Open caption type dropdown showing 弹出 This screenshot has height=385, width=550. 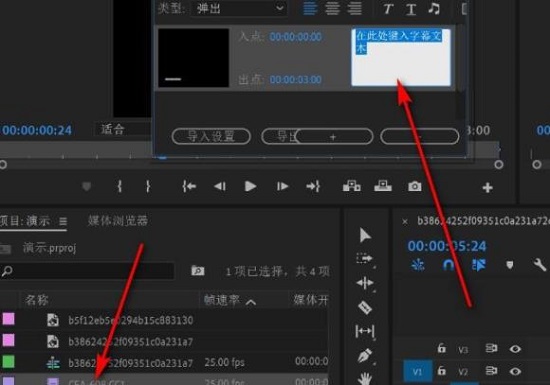240,8
